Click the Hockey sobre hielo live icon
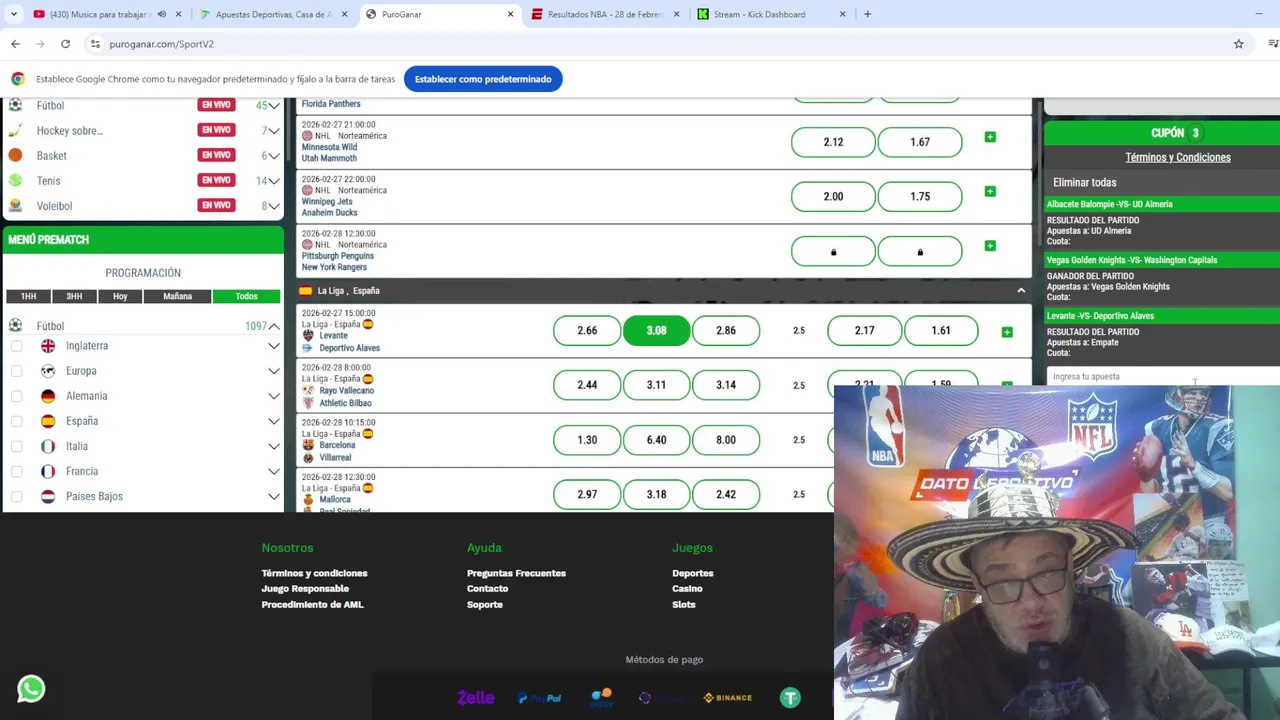 coord(15,130)
